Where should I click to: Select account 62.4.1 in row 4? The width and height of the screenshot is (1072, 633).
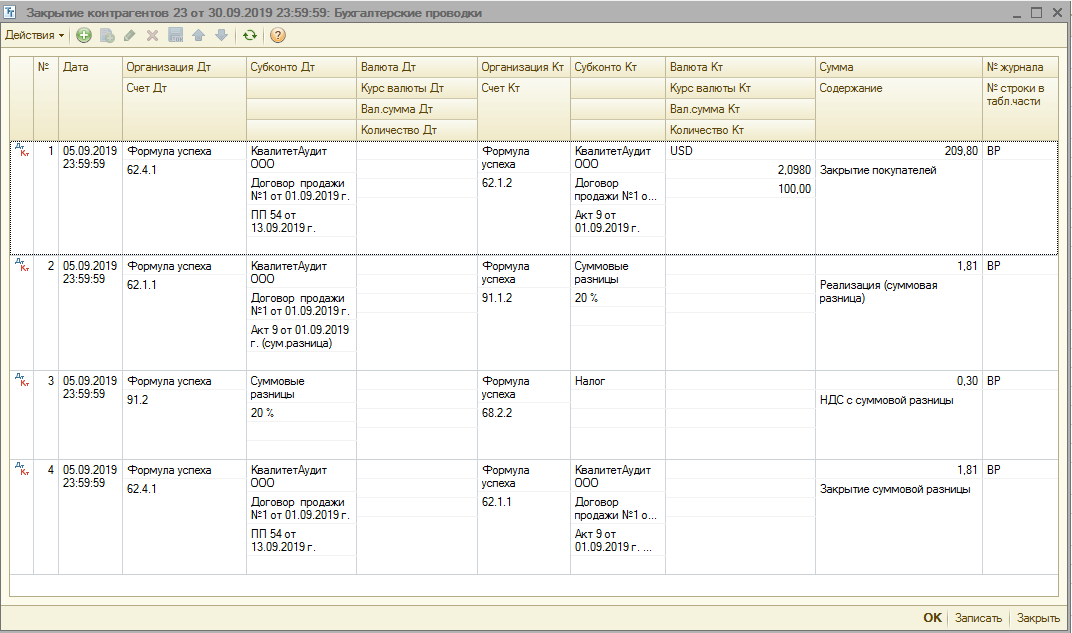(x=142, y=489)
